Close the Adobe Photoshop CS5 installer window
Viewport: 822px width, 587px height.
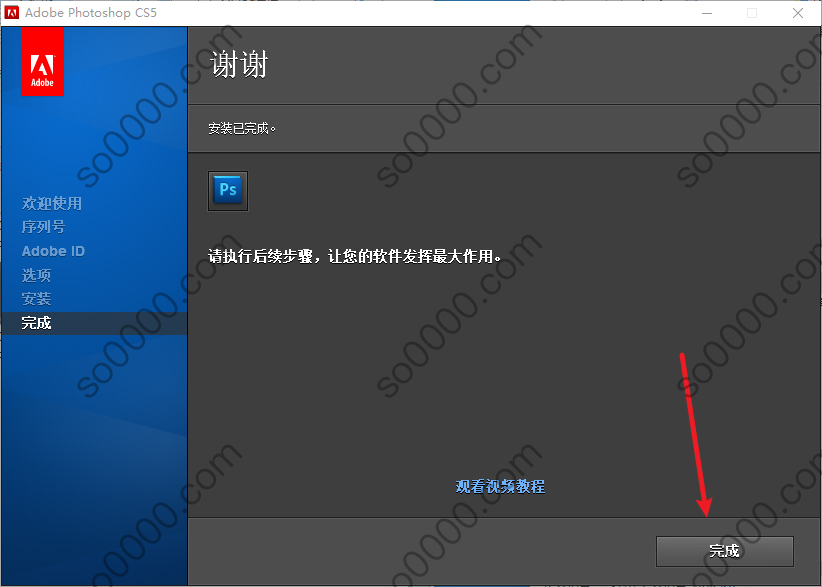pyautogui.click(x=797, y=13)
